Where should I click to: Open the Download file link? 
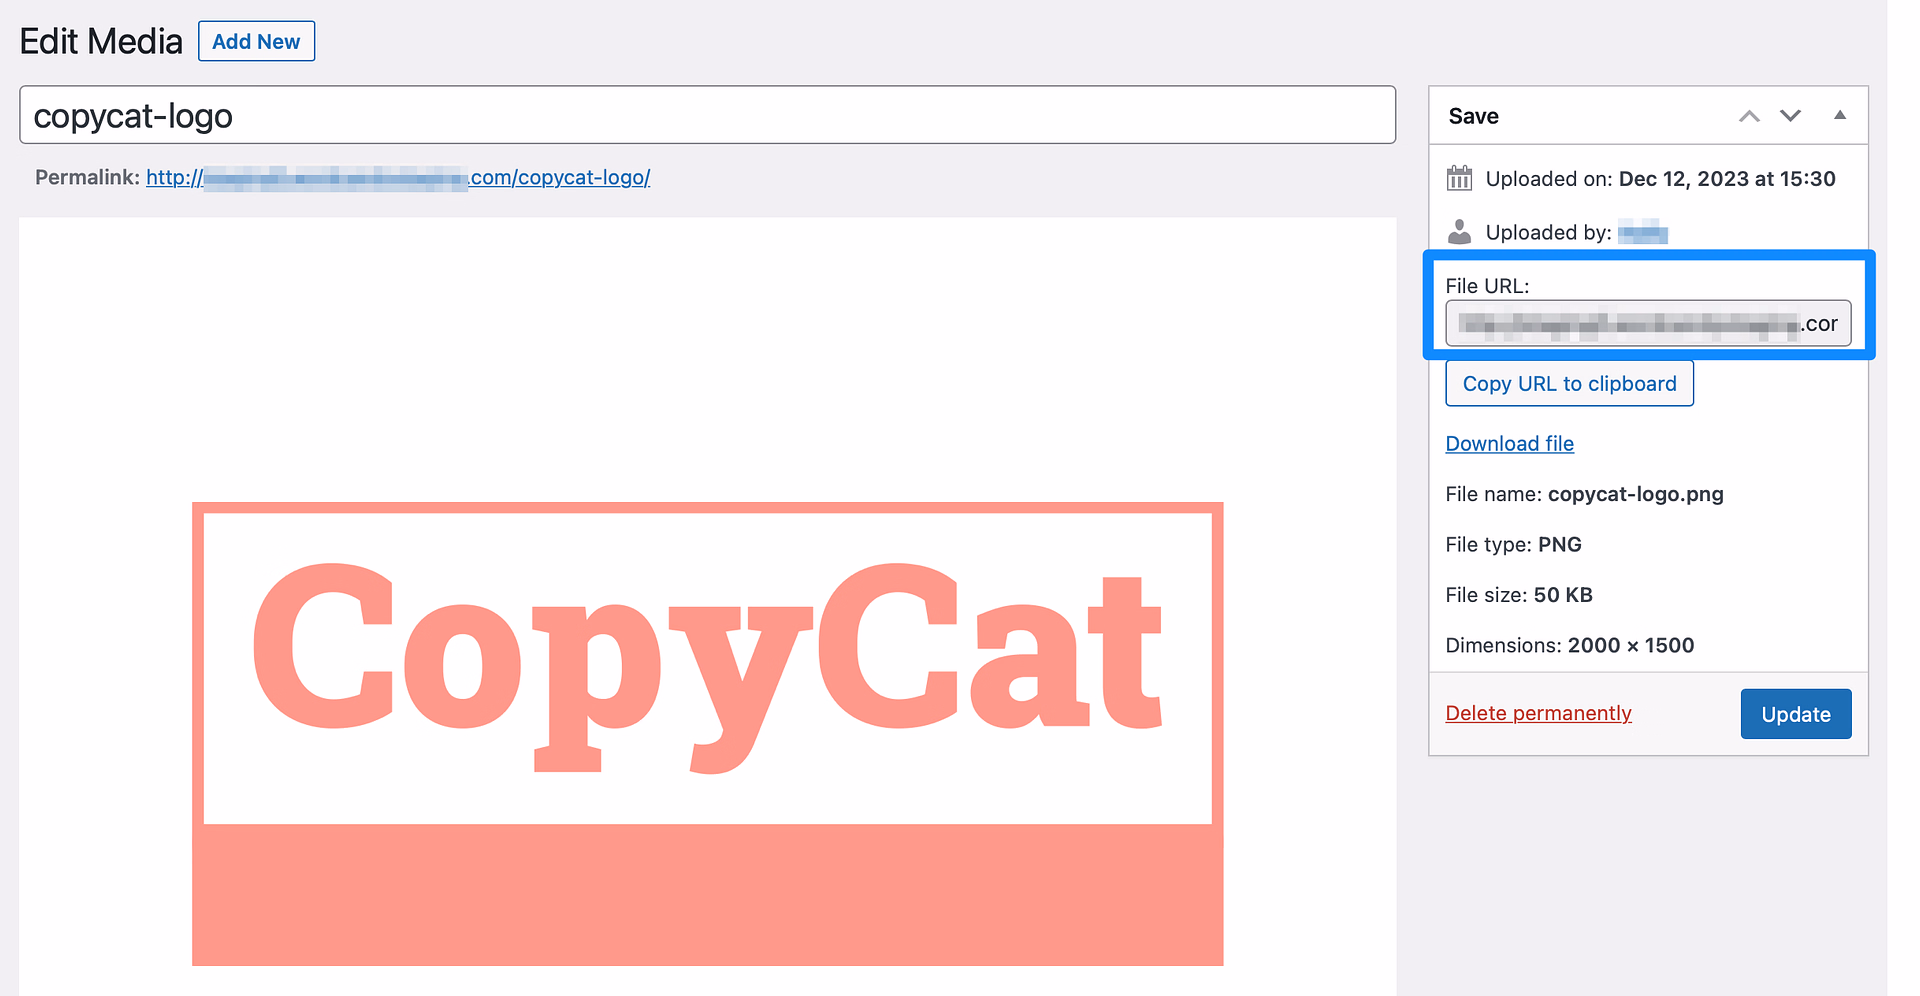(1509, 443)
